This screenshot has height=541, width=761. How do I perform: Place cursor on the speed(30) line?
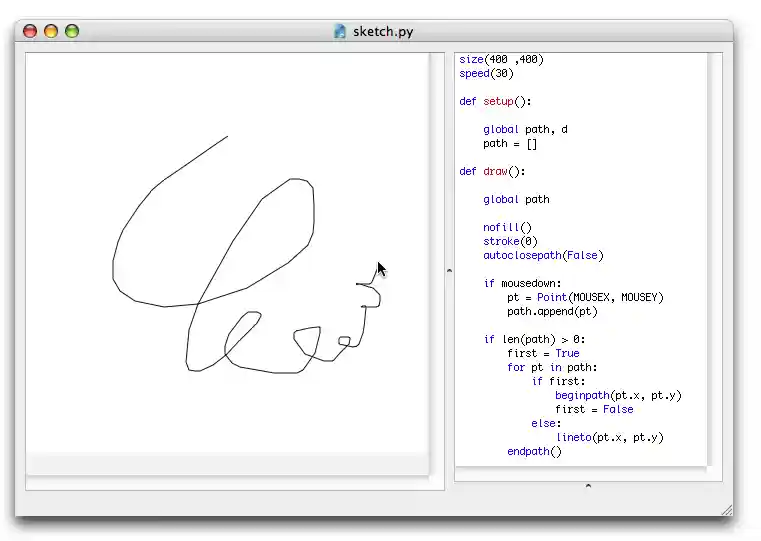[487, 73]
